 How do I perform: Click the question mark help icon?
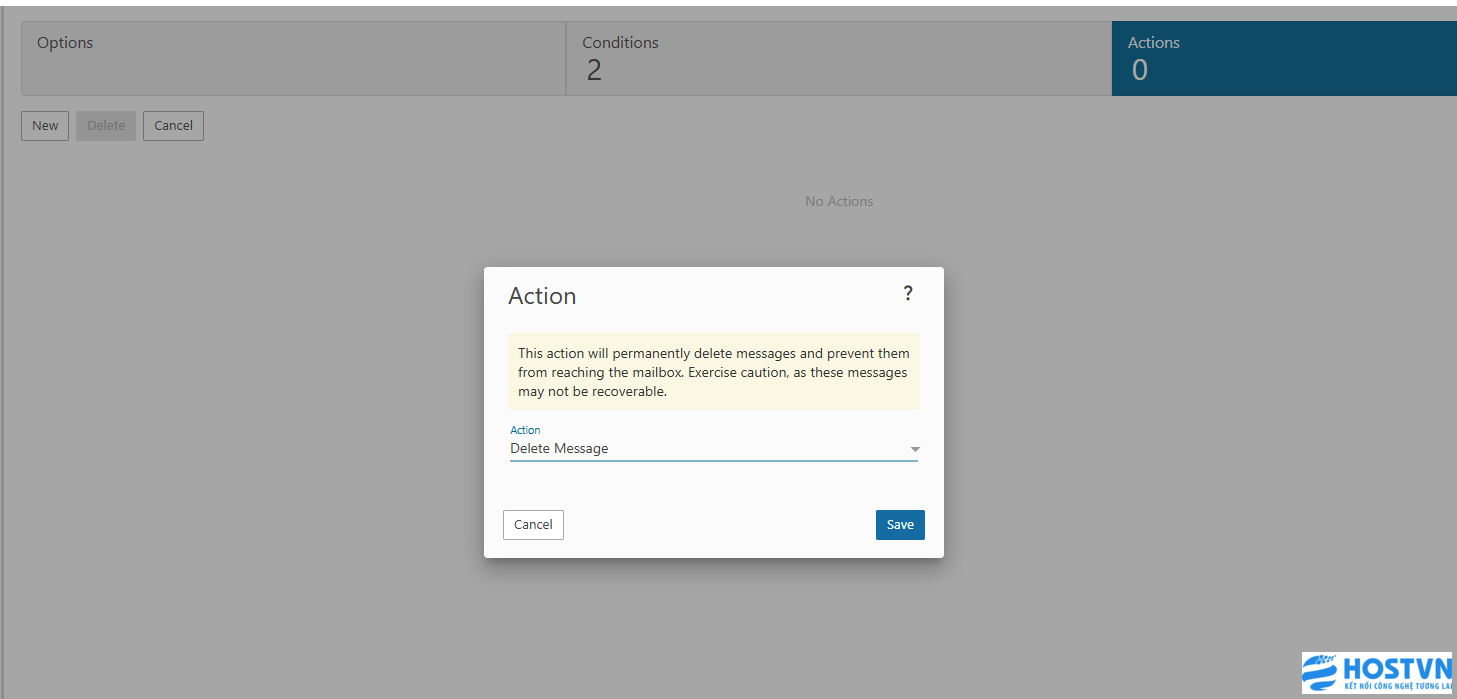click(x=908, y=293)
